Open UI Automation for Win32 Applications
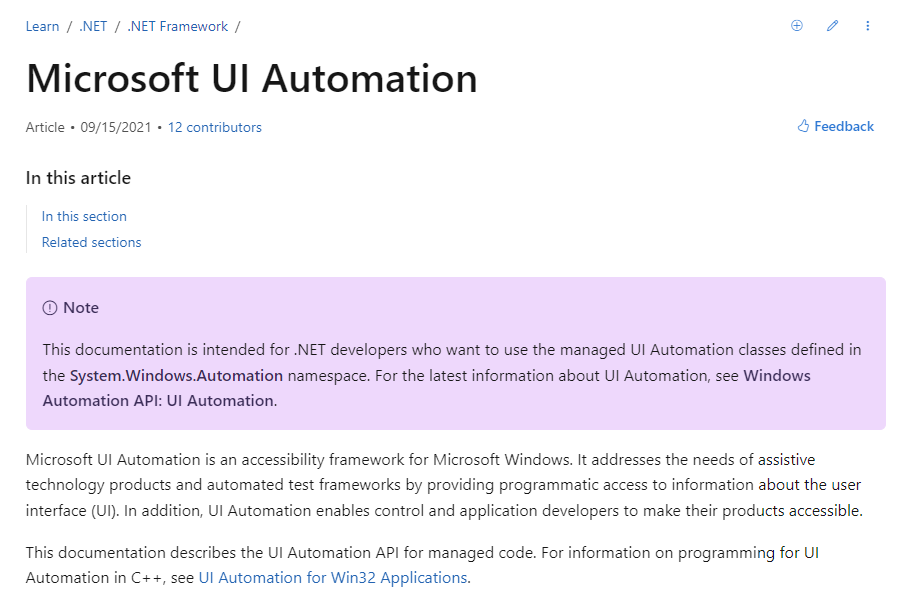This screenshot has height=615, width=924. point(332,578)
